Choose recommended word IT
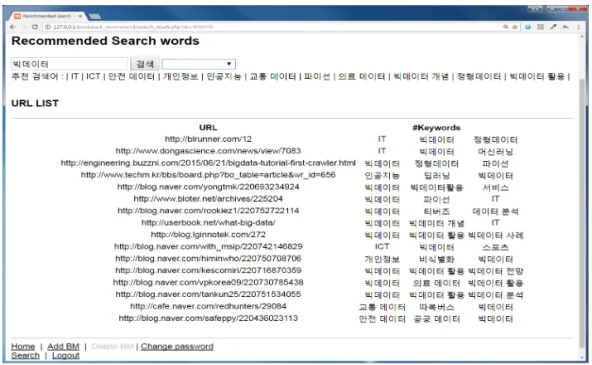Viewport: 592px width, 365px height. (x=75, y=76)
